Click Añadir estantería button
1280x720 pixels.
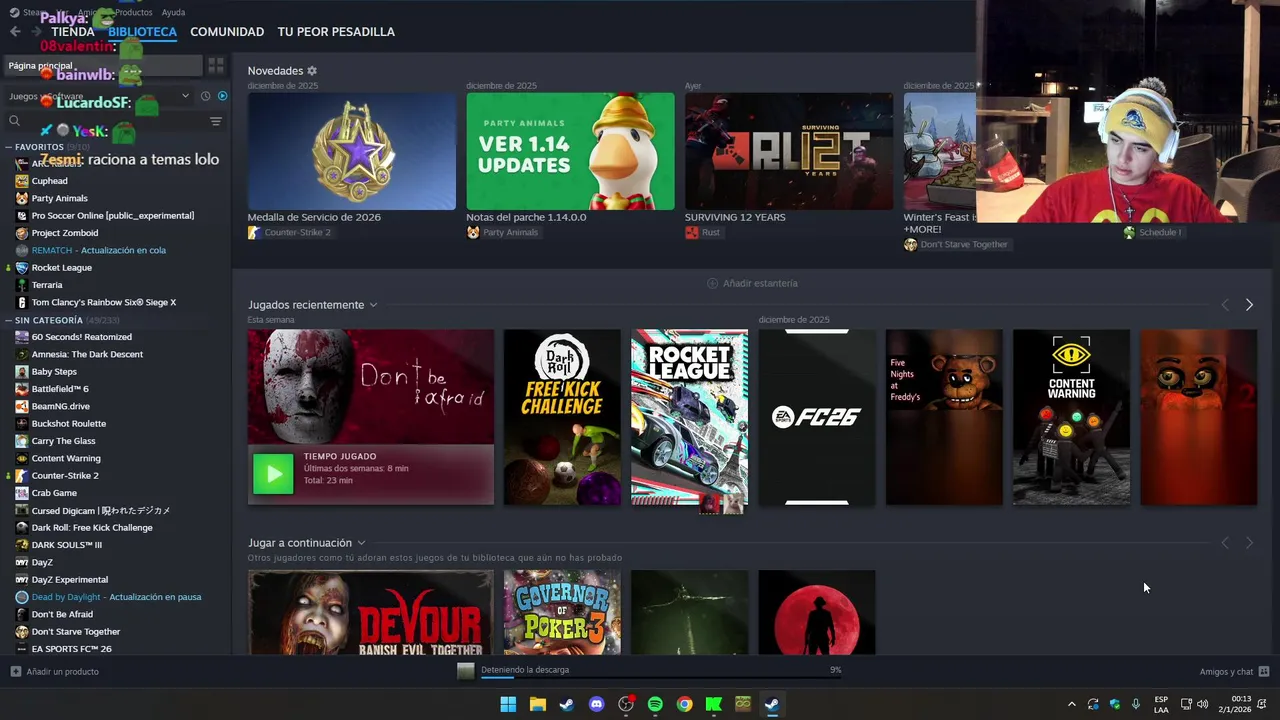pos(752,283)
